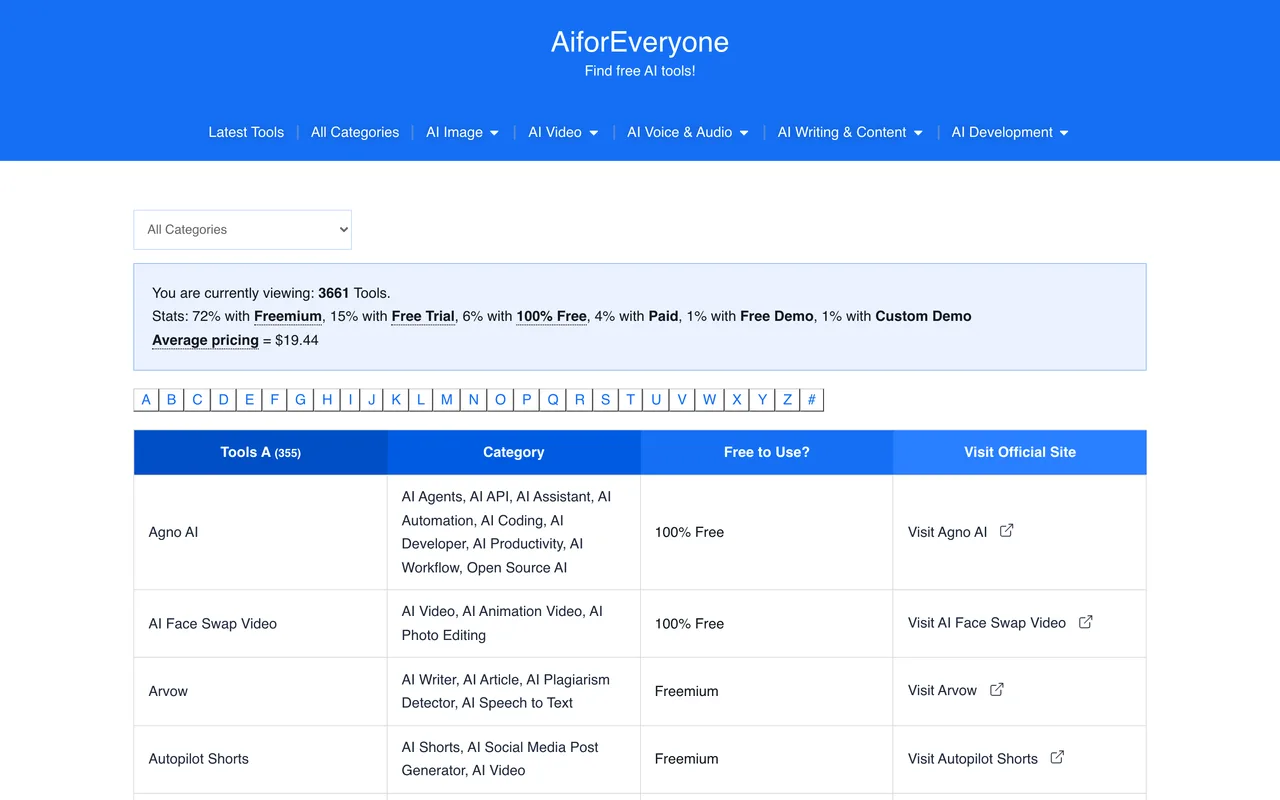Open Latest Tools in the navigation
The image size is (1280, 800).
tap(246, 132)
